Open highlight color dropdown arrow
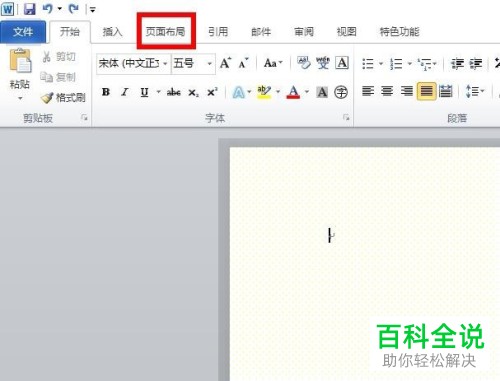 pos(278,92)
